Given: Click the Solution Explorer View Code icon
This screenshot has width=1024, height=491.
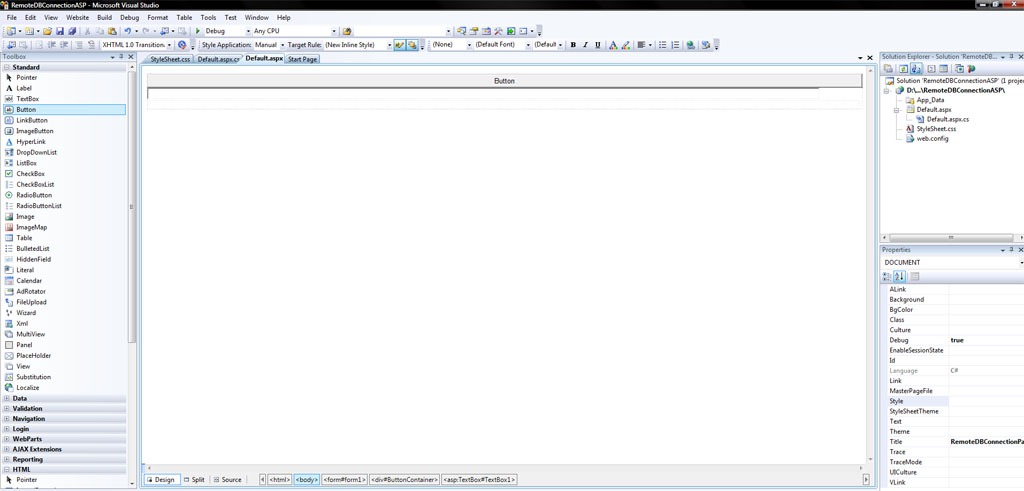Looking at the screenshot, I should (x=931, y=69).
